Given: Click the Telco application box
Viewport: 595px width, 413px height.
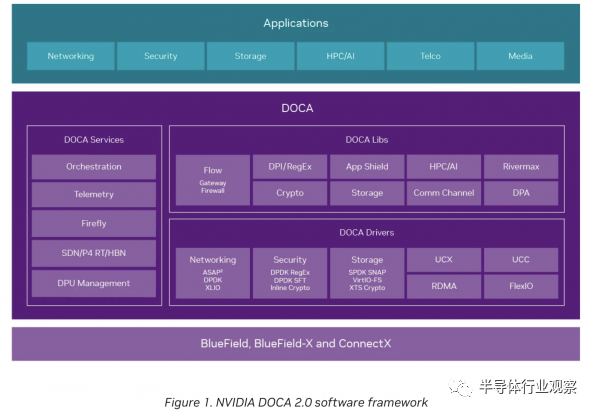Looking at the screenshot, I should [430, 56].
